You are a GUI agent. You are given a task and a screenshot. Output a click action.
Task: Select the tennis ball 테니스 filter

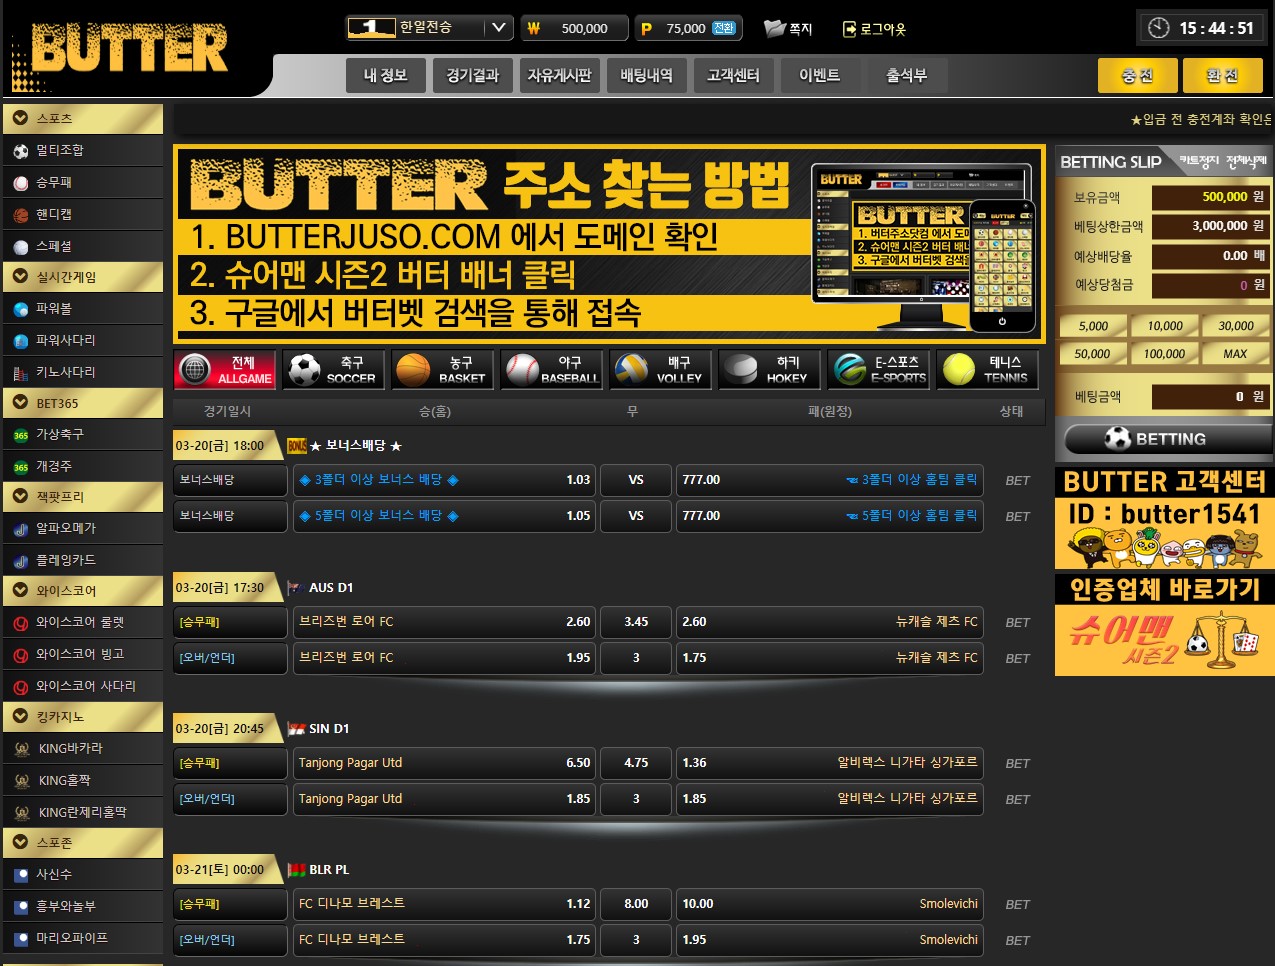[x=987, y=370]
